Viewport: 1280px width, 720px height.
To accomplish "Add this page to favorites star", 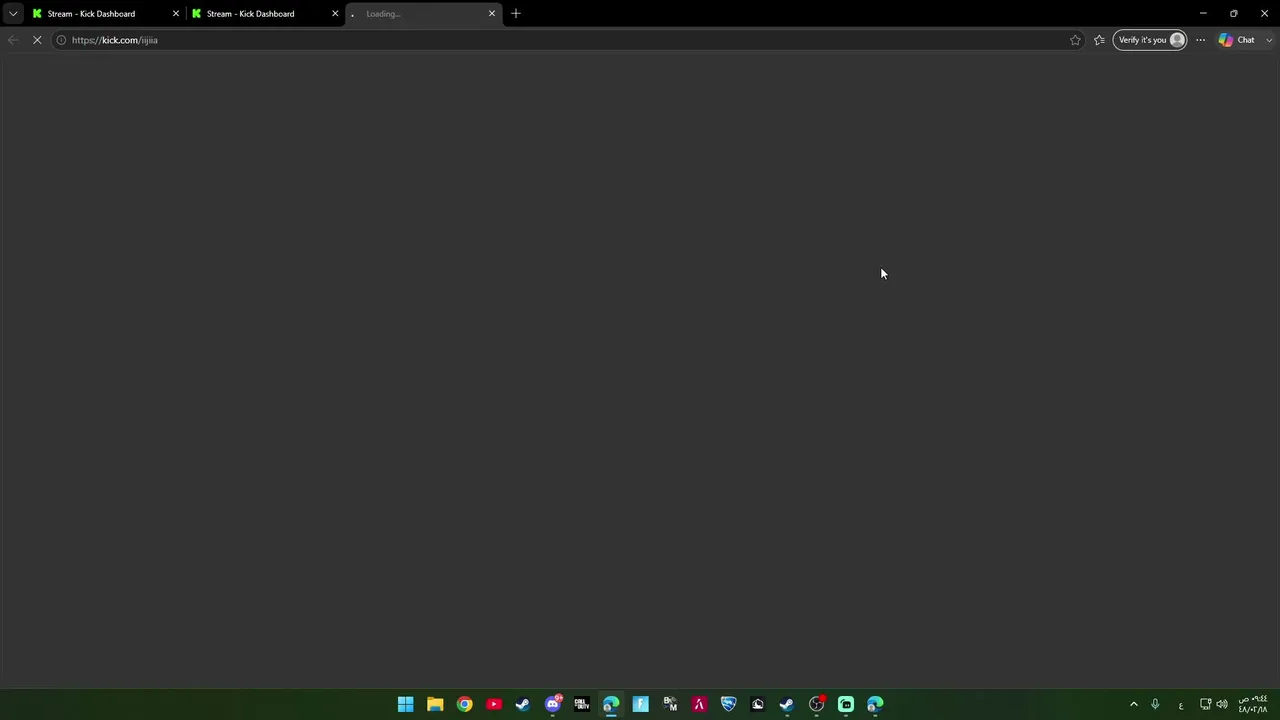I will coord(1075,40).
